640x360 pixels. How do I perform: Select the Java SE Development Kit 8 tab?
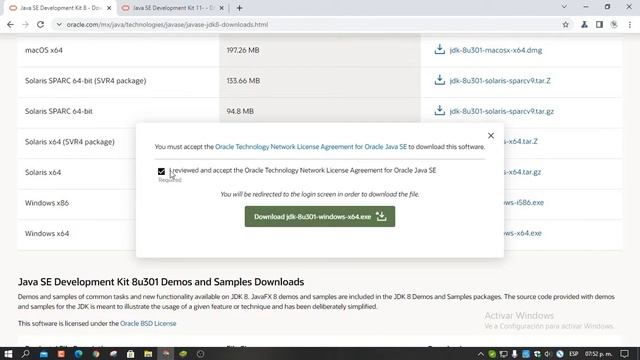tap(56, 8)
